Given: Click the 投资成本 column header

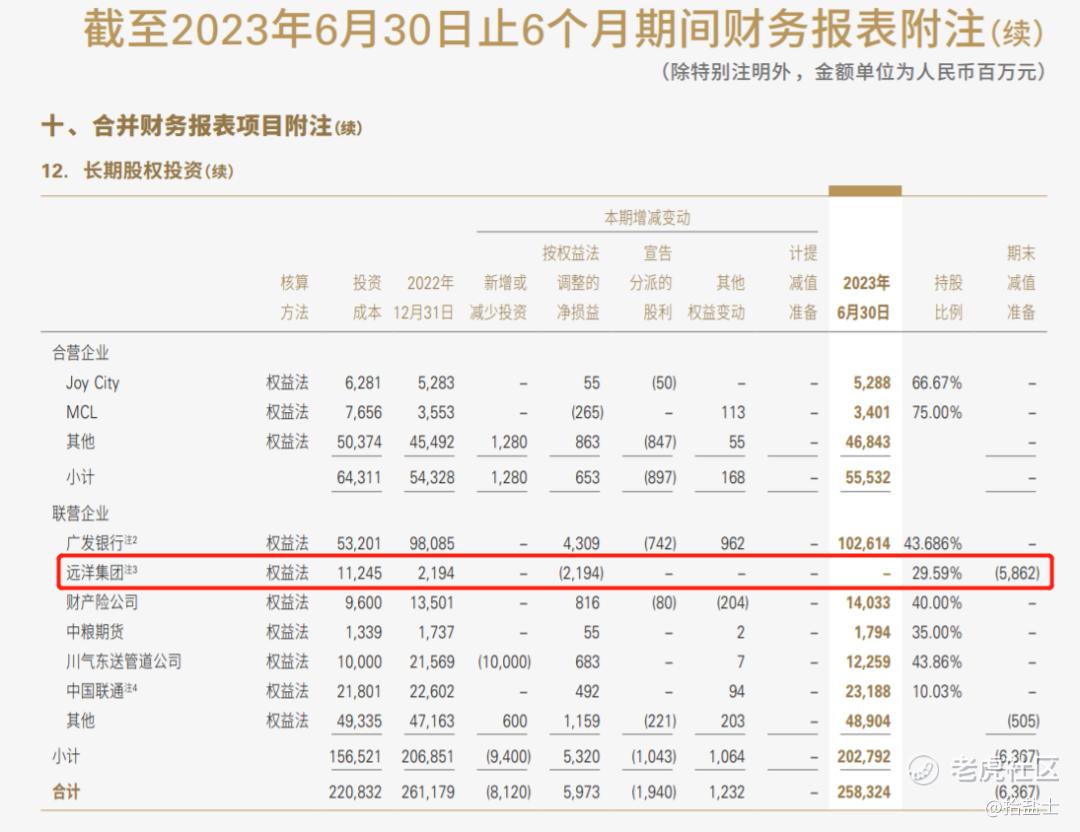Looking at the screenshot, I should (x=367, y=297).
